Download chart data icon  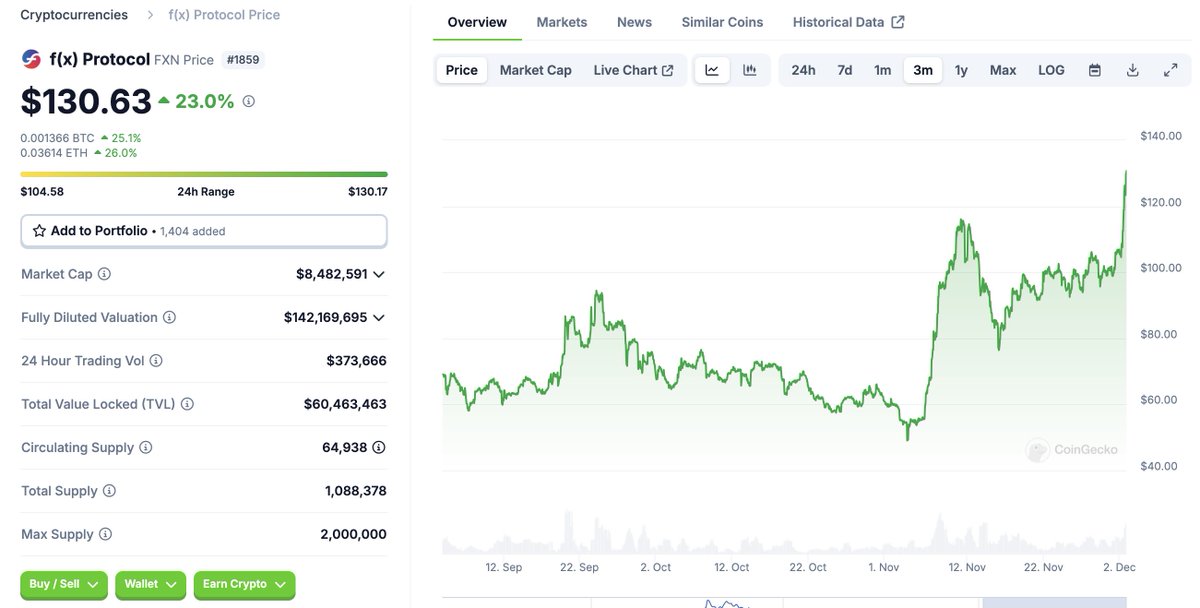point(1133,70)
